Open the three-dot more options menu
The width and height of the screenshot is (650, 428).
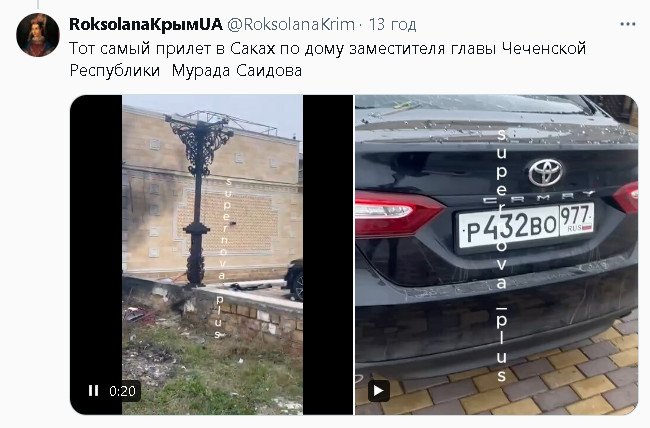point(628,24)
